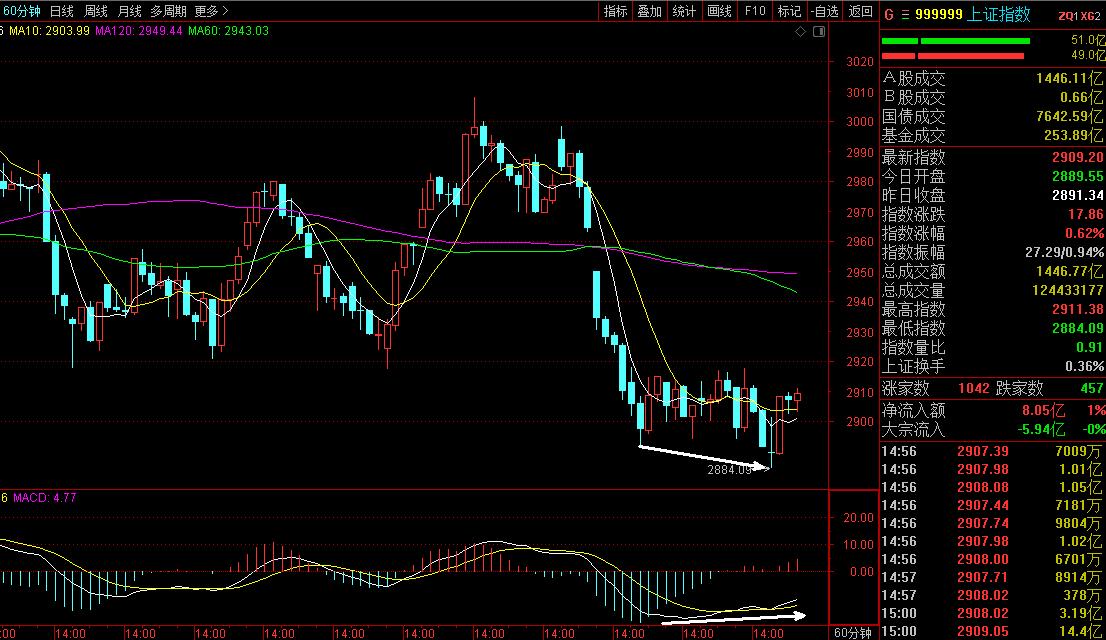The image size is (1106, 640).
Task: Open F10 company information
Action: (x=755, y=11)
